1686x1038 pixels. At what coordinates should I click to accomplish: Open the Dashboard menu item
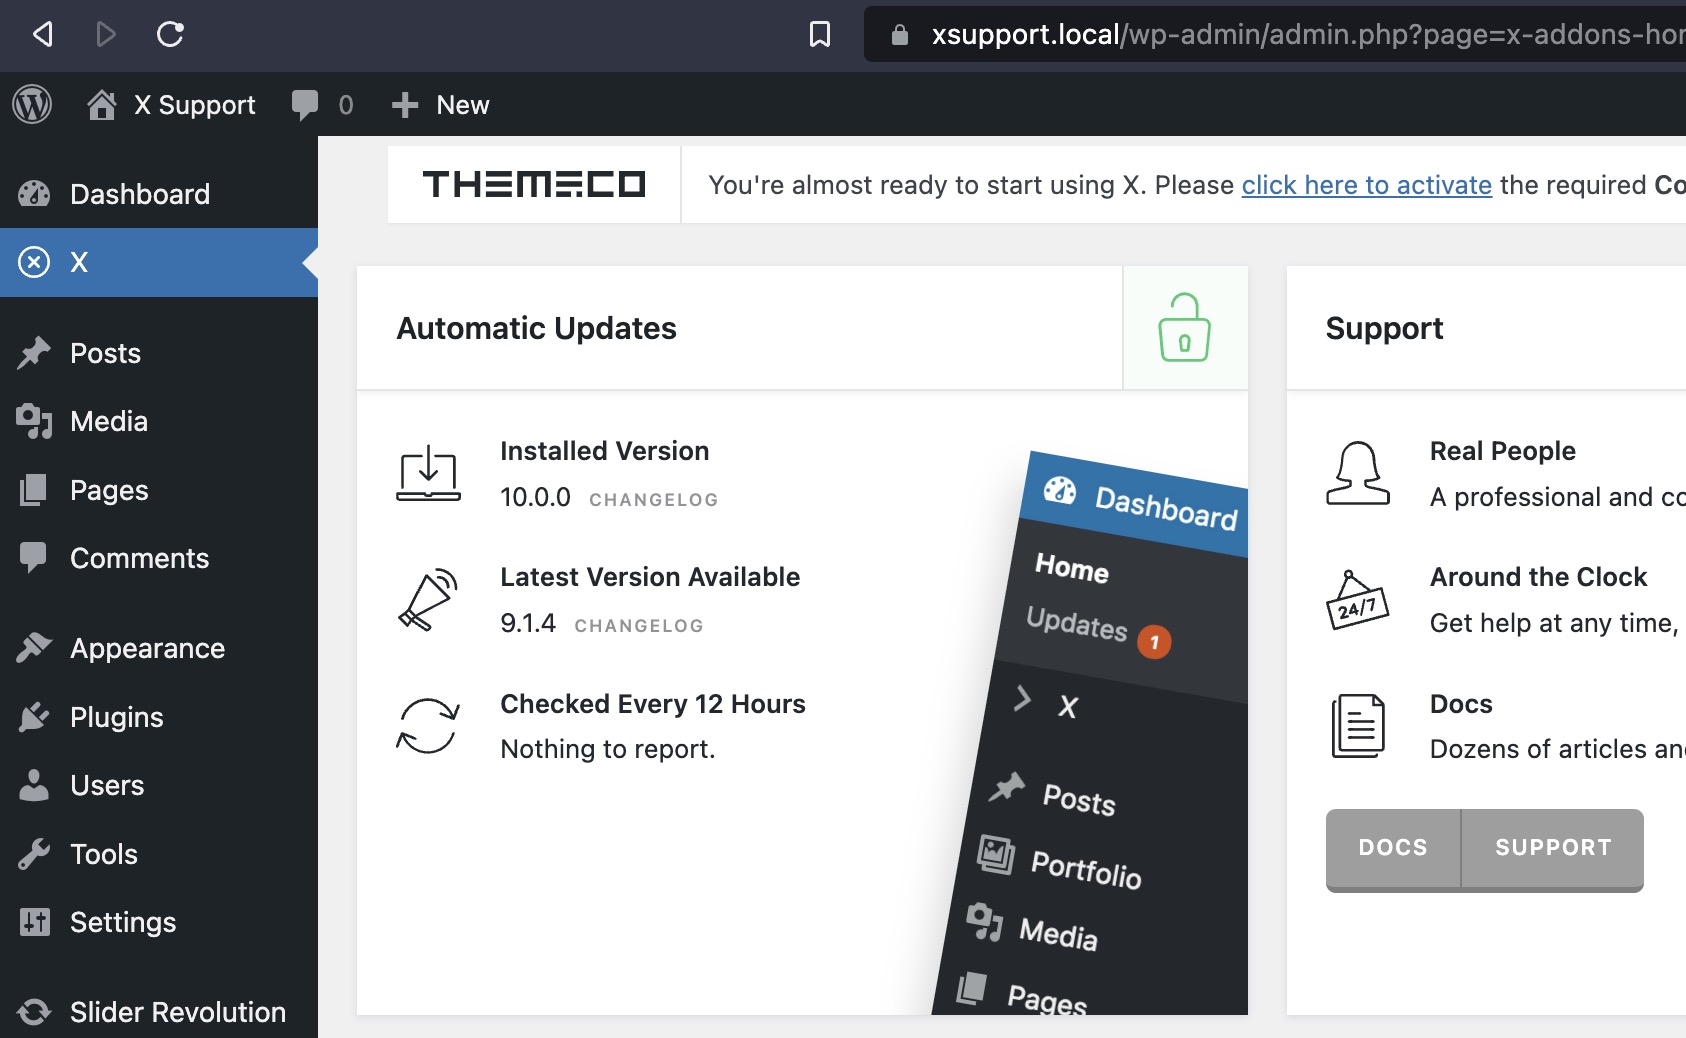tap(139, 194)
